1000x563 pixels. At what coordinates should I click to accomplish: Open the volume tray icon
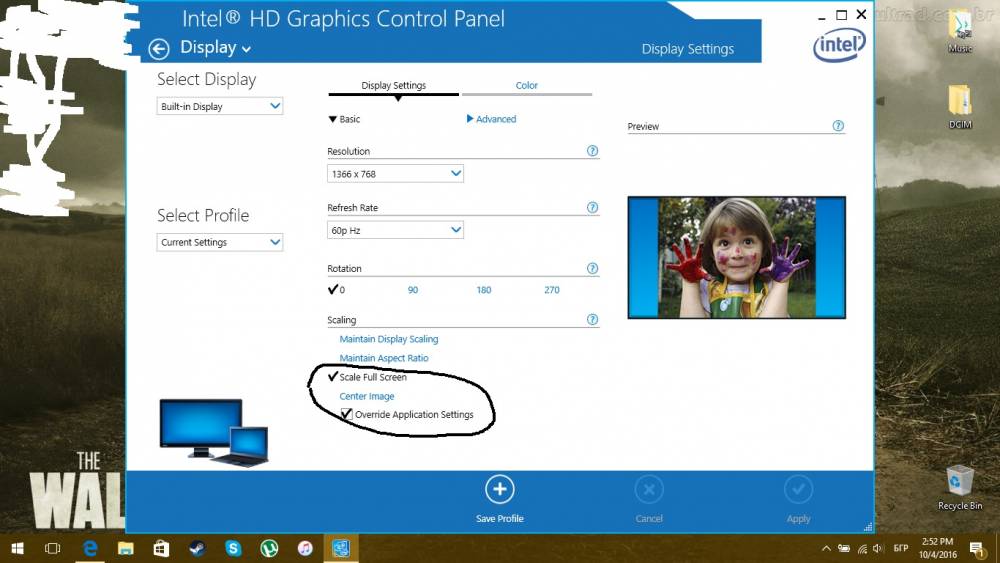878,548
